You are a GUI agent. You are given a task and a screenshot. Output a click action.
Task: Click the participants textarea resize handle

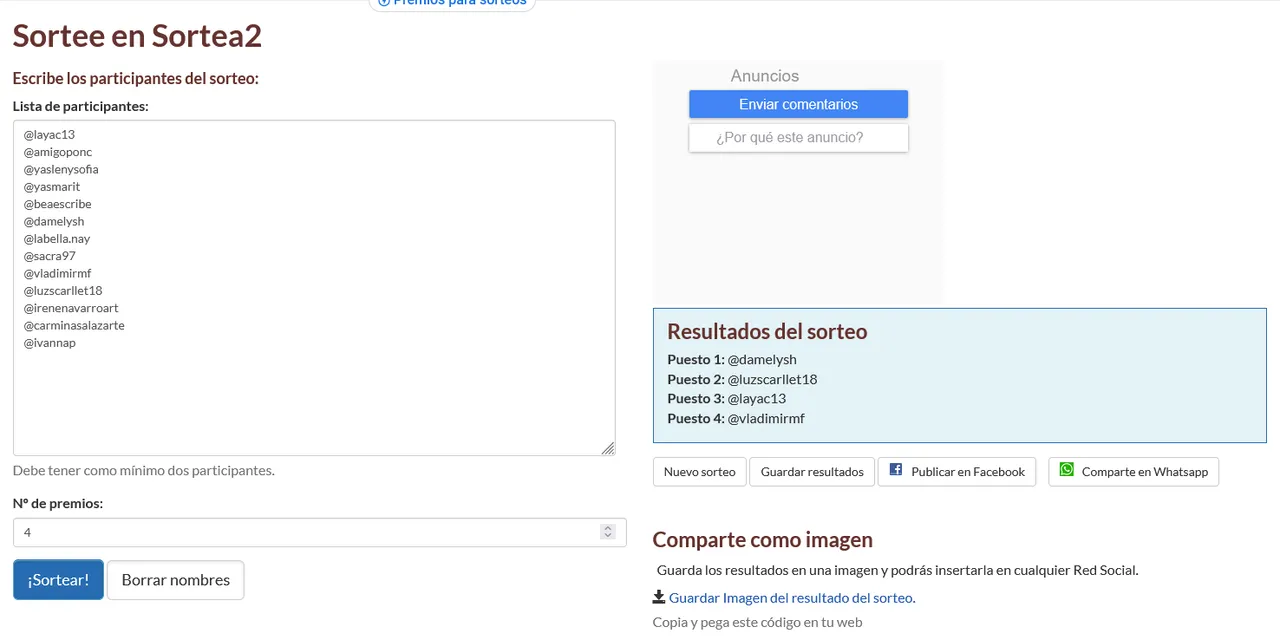(x=608, y=449)
